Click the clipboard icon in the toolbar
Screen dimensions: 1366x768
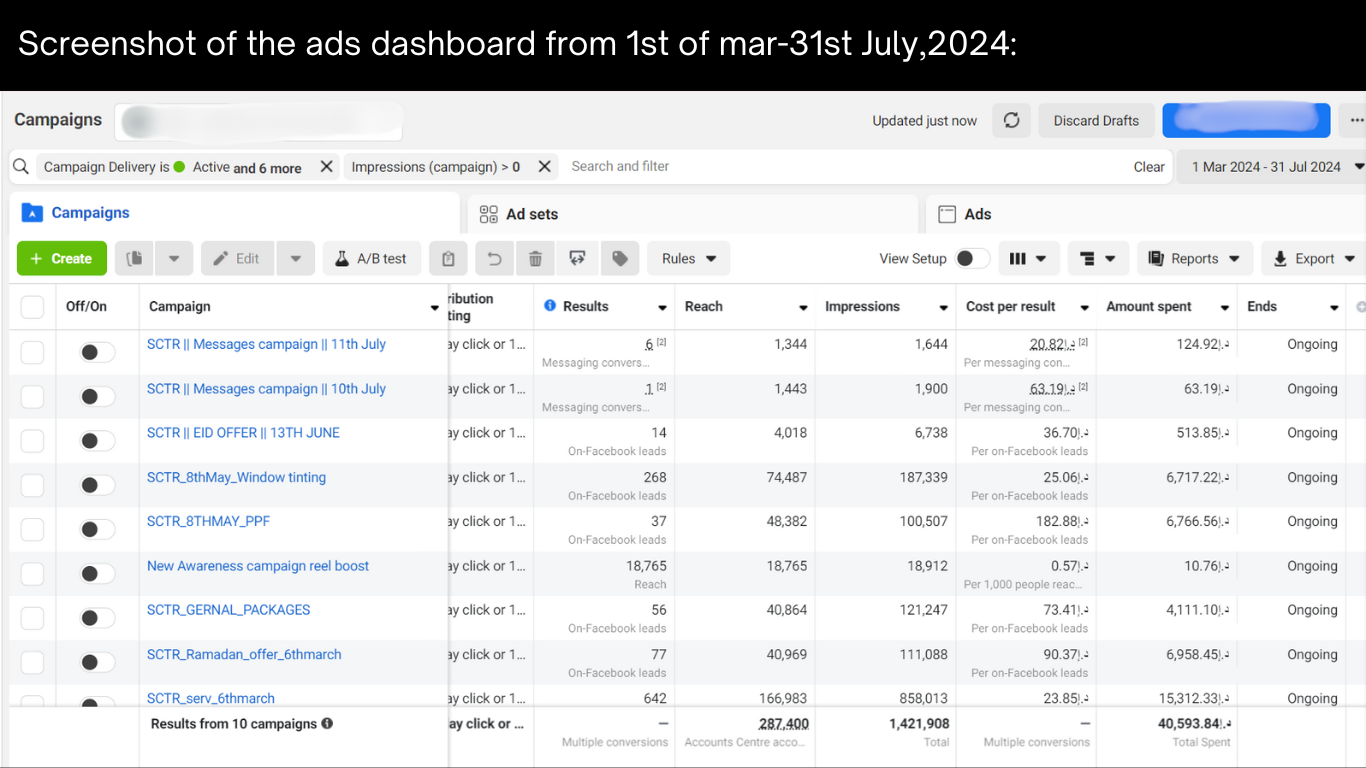click(x=447, y=258)
